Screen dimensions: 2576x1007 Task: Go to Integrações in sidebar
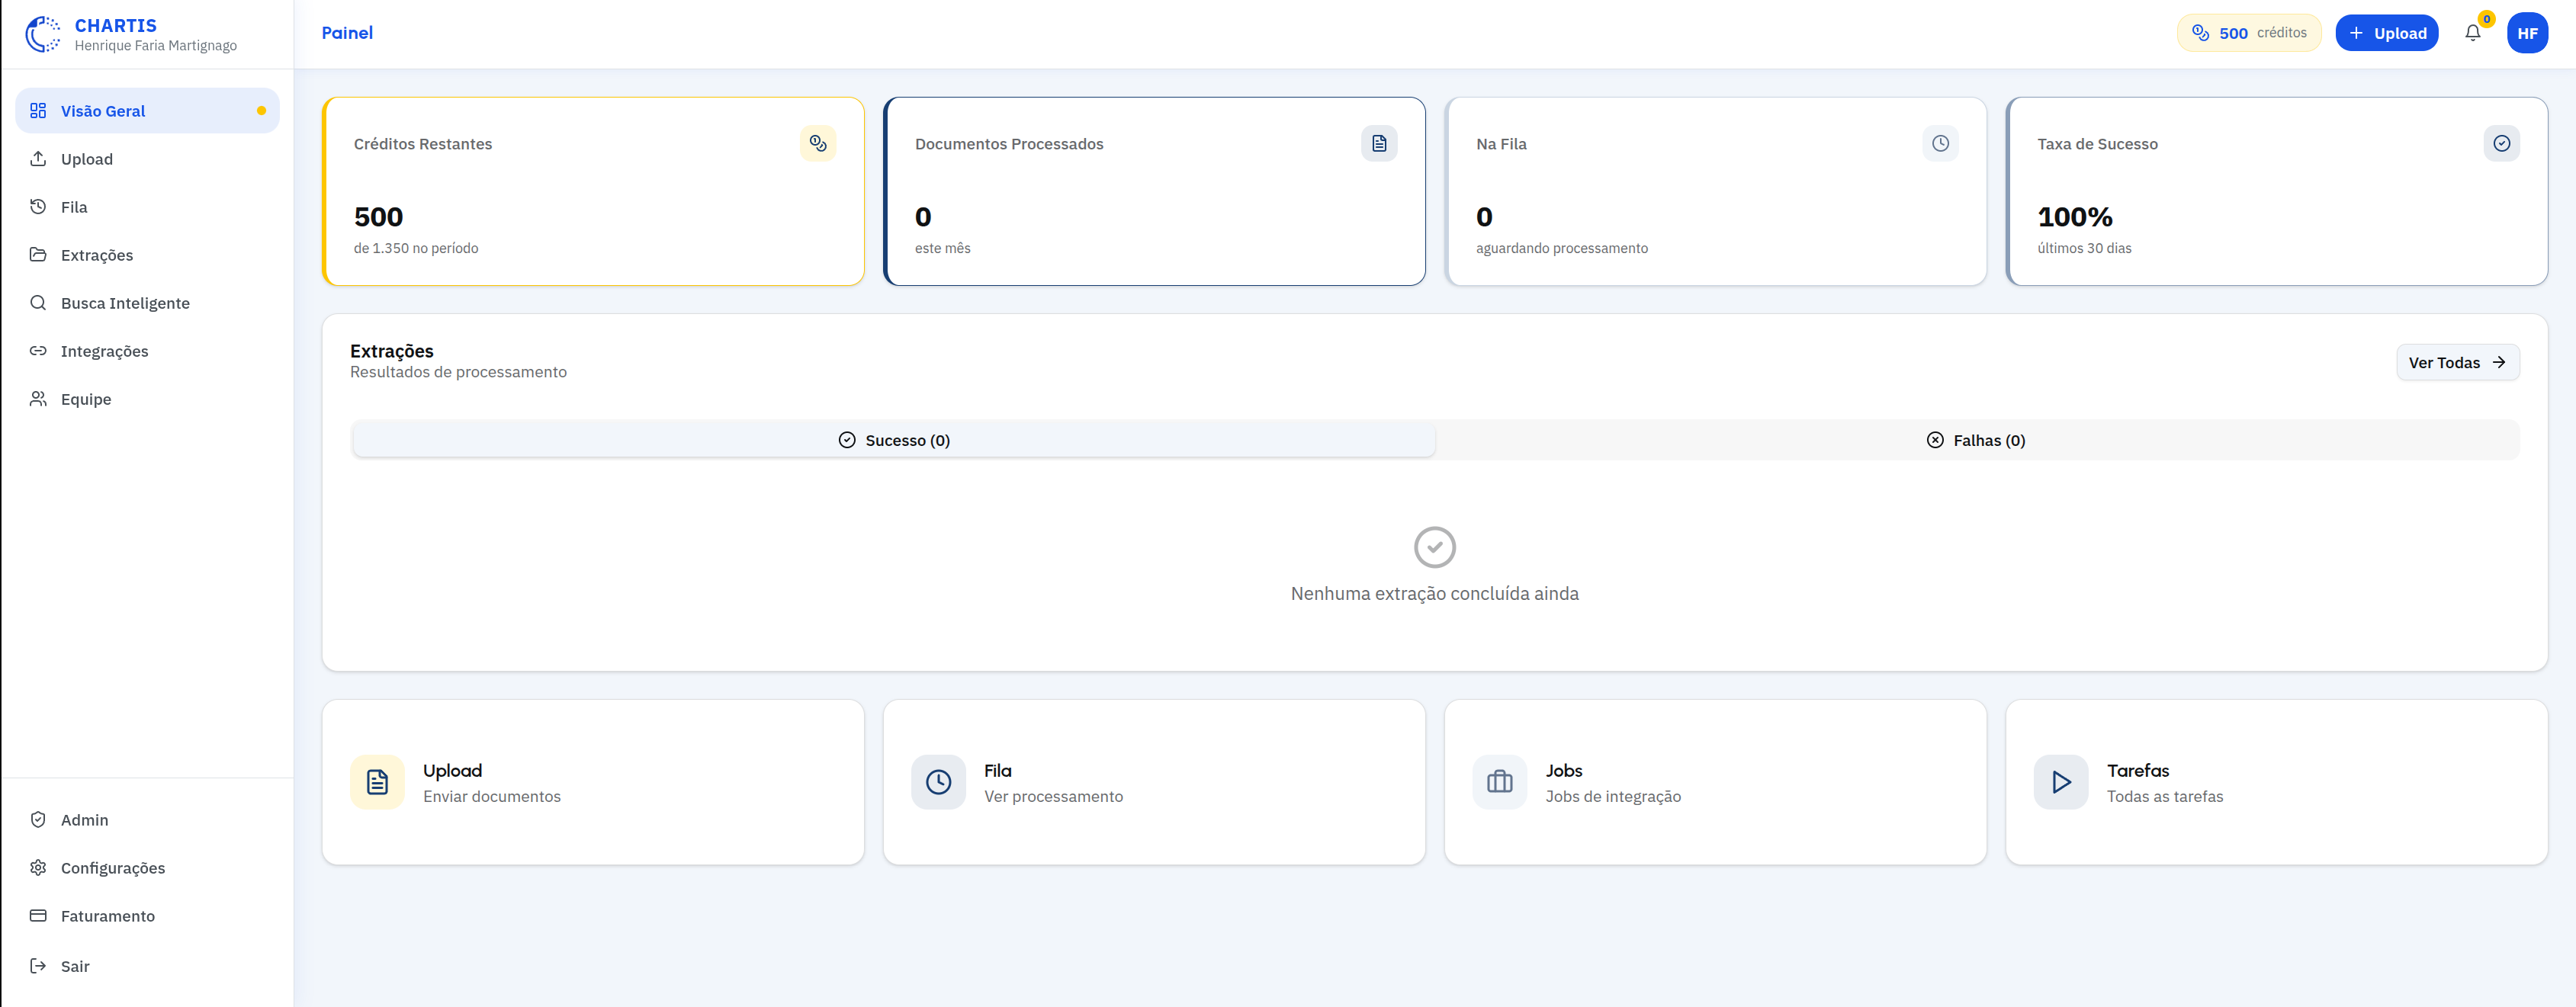click(x=104, y=351)
